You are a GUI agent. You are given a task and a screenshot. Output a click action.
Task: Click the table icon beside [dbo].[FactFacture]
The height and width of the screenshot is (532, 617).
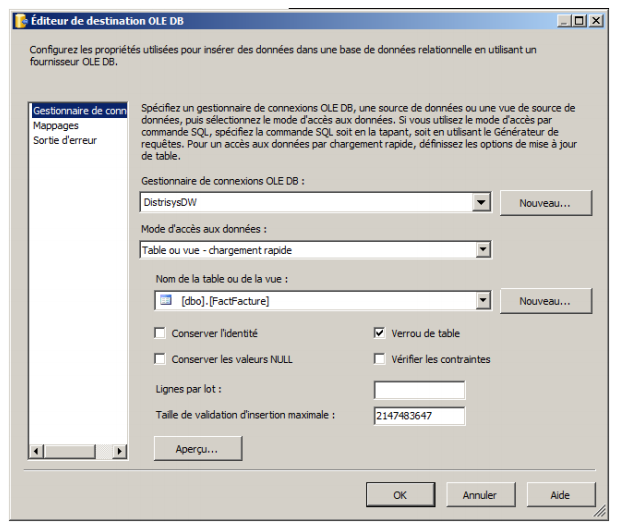(167, 300)
